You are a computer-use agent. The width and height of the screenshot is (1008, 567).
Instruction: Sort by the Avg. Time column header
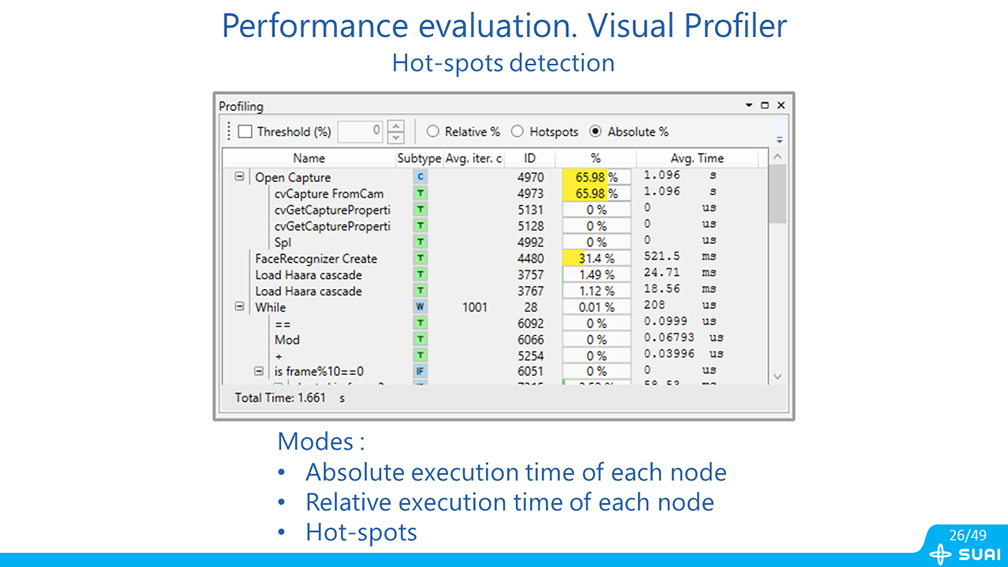click(697, 158)
